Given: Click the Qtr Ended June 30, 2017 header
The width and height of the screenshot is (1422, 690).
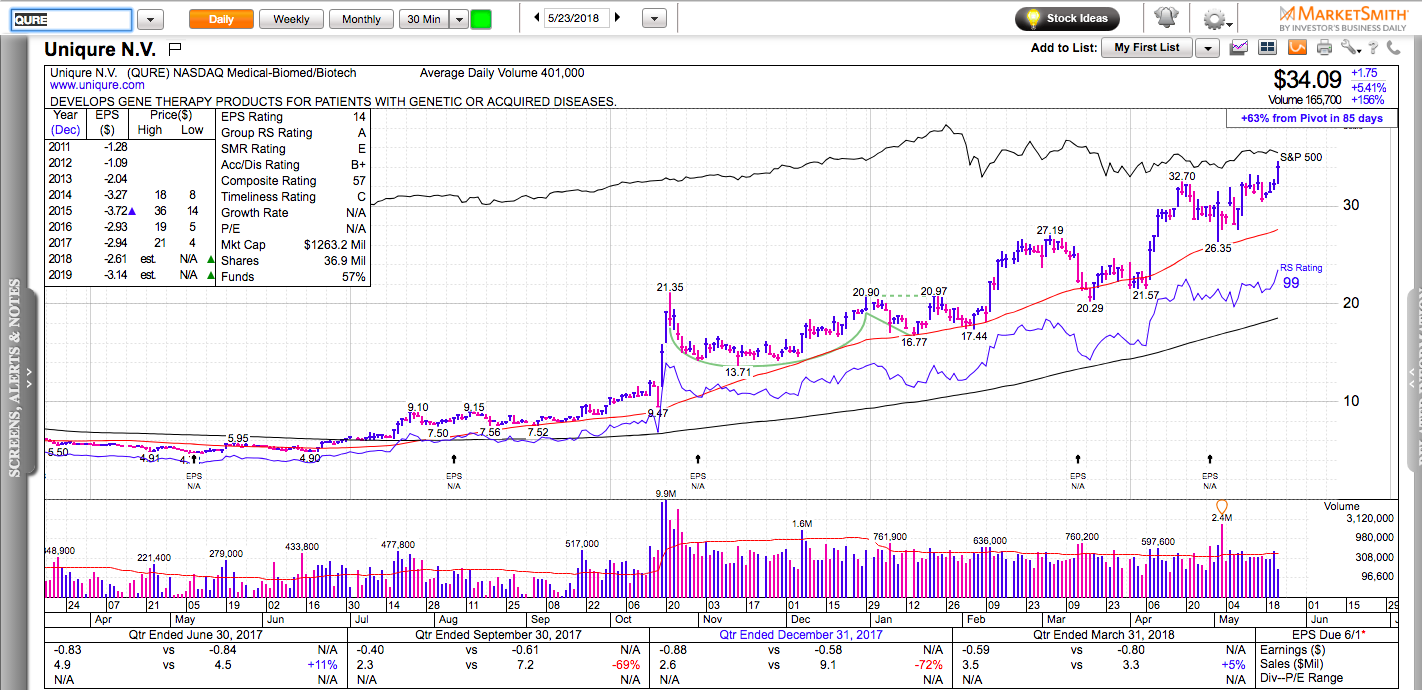Looking at the screenshot, I should (x=193, y=634).
